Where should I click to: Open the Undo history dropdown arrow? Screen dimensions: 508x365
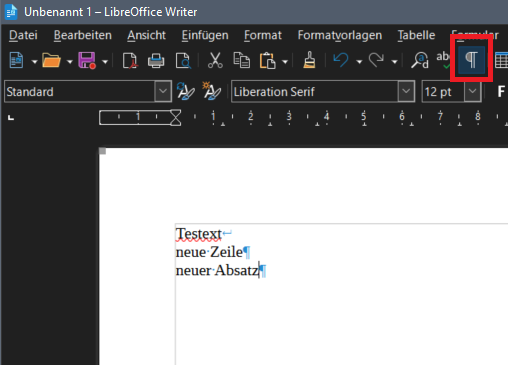point(359,62)
